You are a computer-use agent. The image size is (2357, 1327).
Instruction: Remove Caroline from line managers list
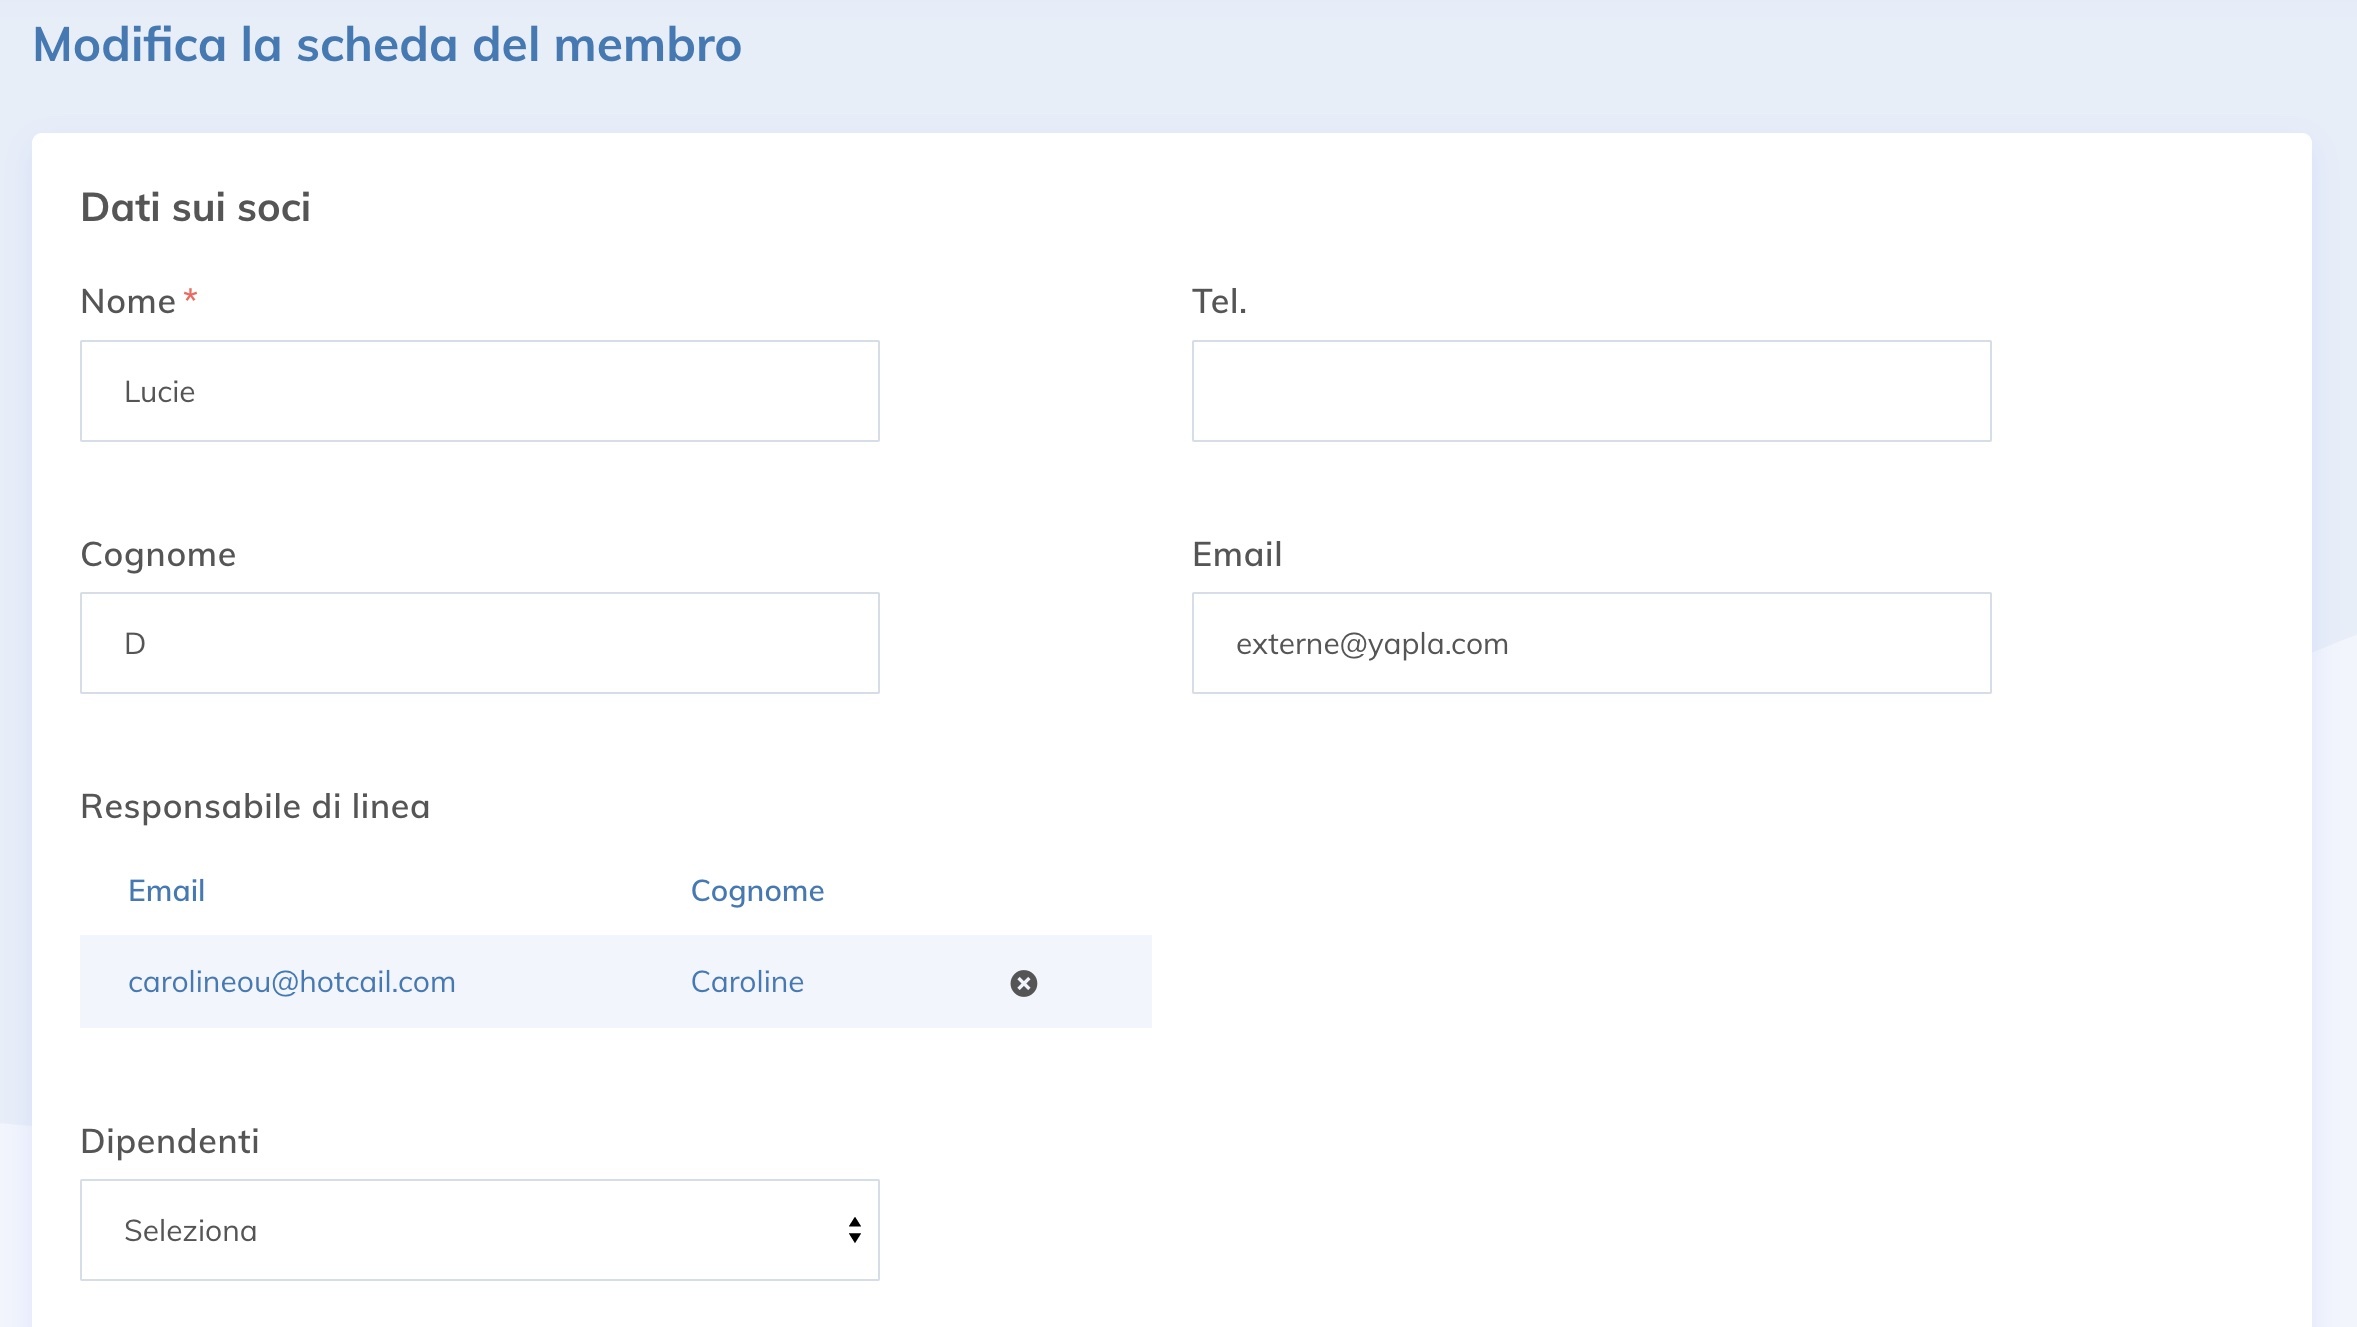click(1023, 983)
